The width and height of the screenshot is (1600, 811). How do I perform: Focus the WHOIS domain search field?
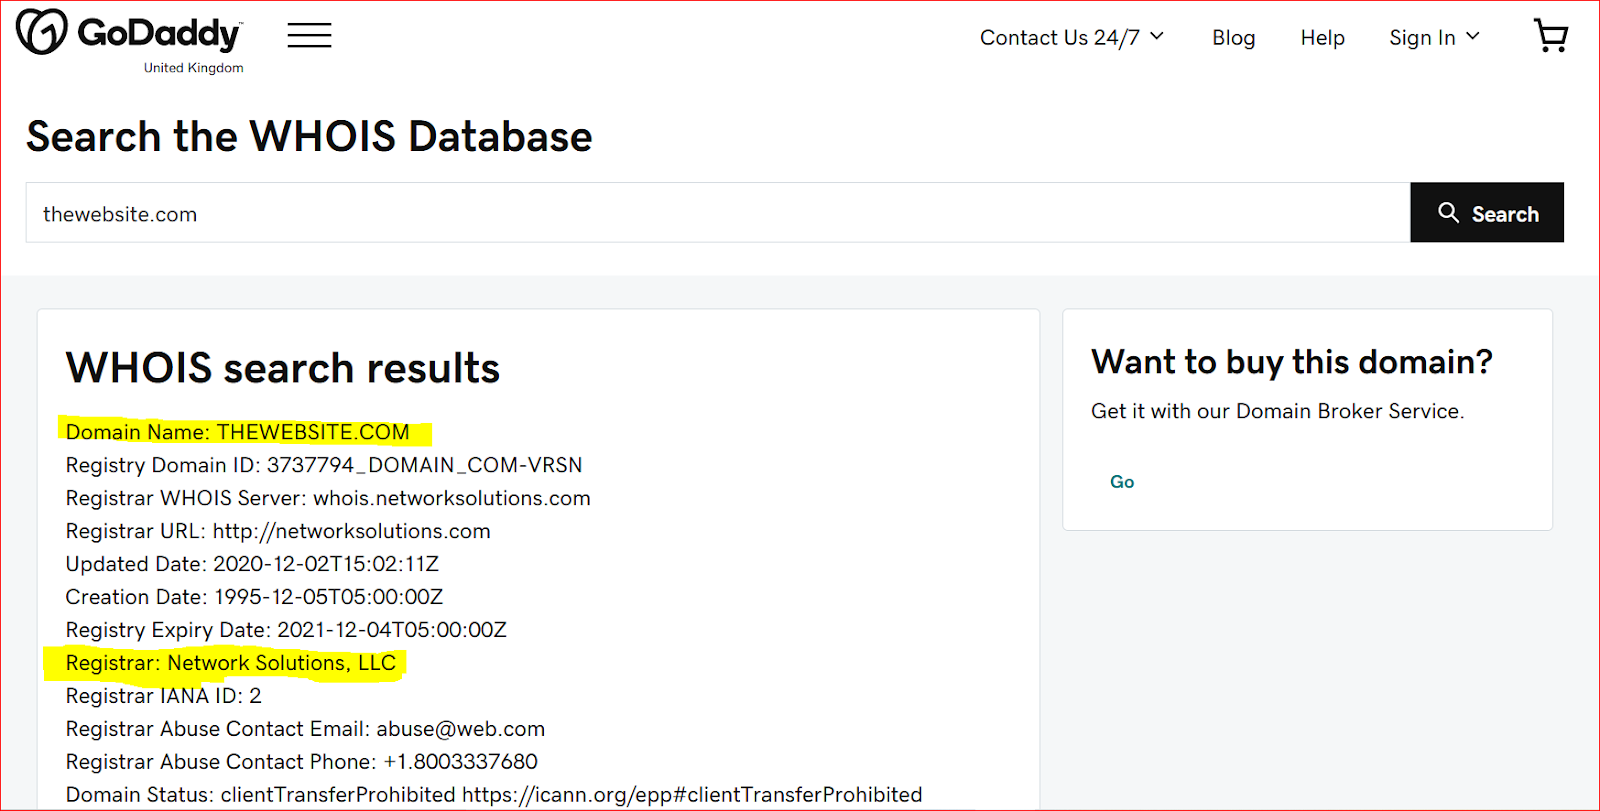click(718, 212)
